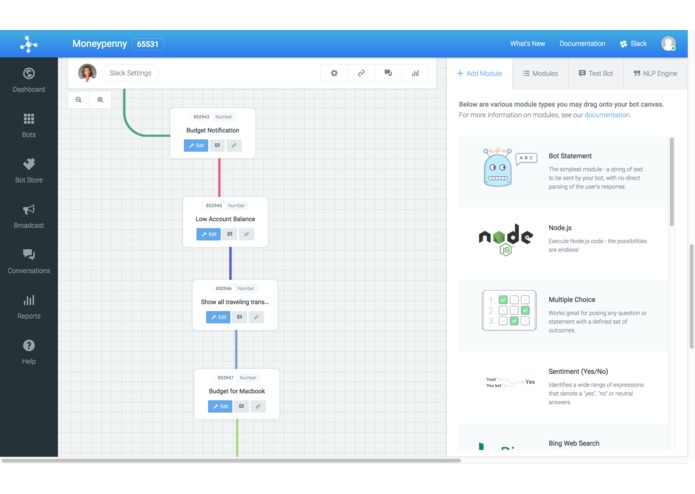Open the Dashboard sidebar item
This screenshot has height=494, width=695.
pyautogui.click(x=29, y=80)
